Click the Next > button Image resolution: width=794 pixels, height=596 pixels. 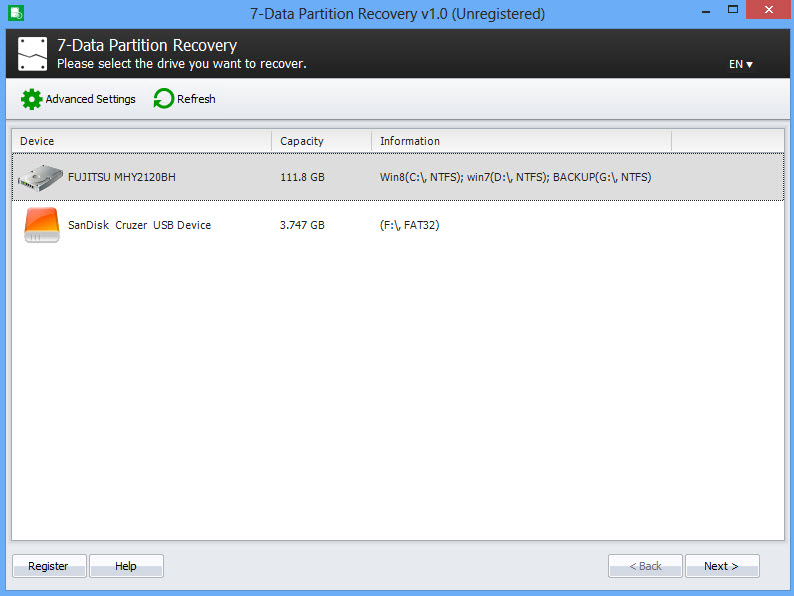pyautogui.click(x=721, y=566)
